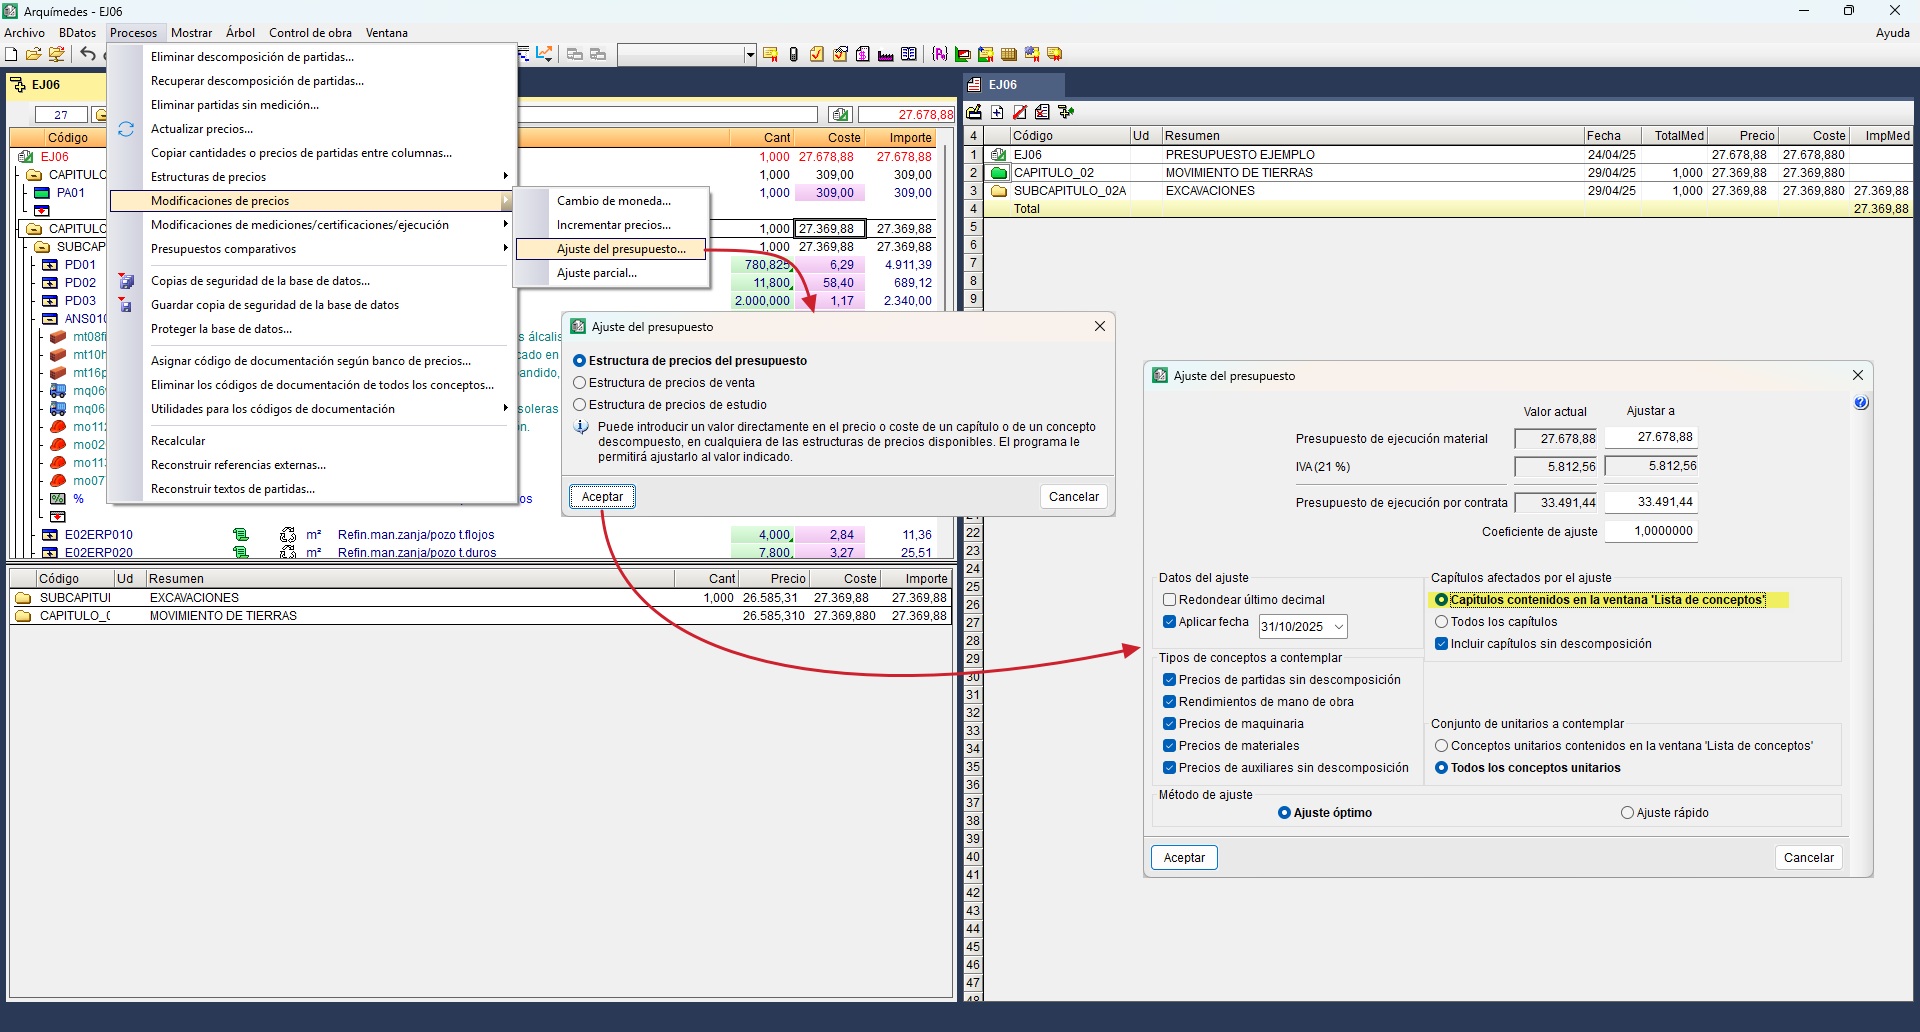Viewport: 1920px width, 1032px height.
Task: Click the page with plus icon in right panel
Action: (x=997, y=112)
